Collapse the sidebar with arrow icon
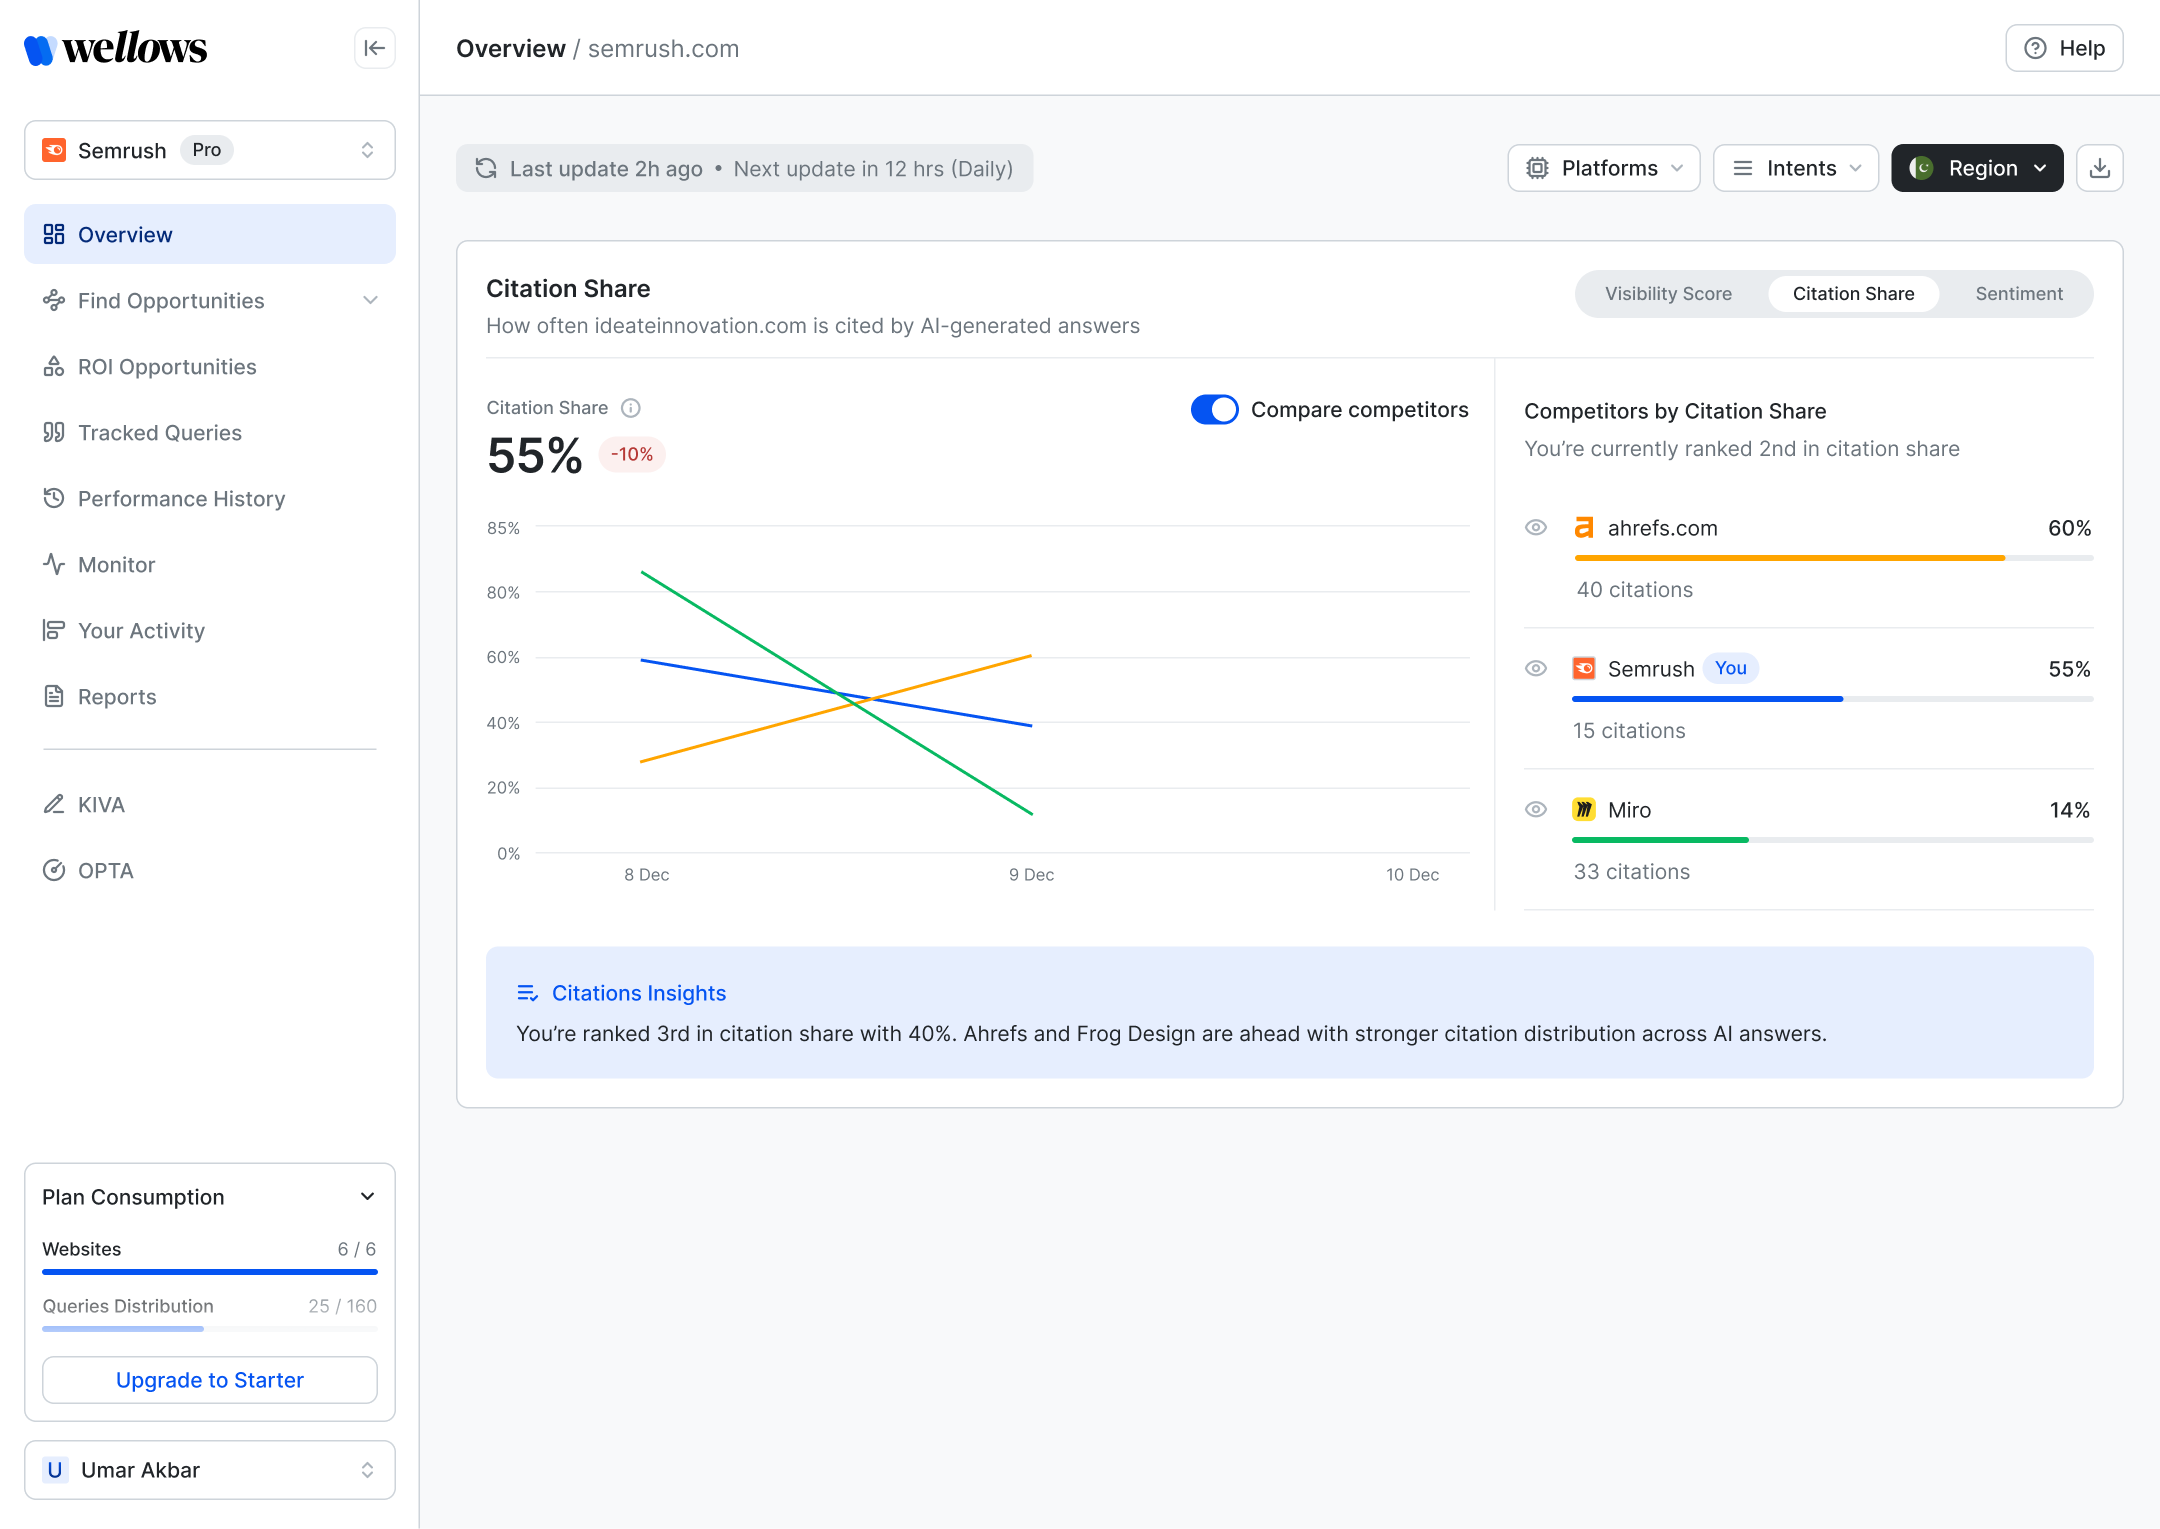The image size is (2160, 1529). pyautogui.click(x=375, y=48)
